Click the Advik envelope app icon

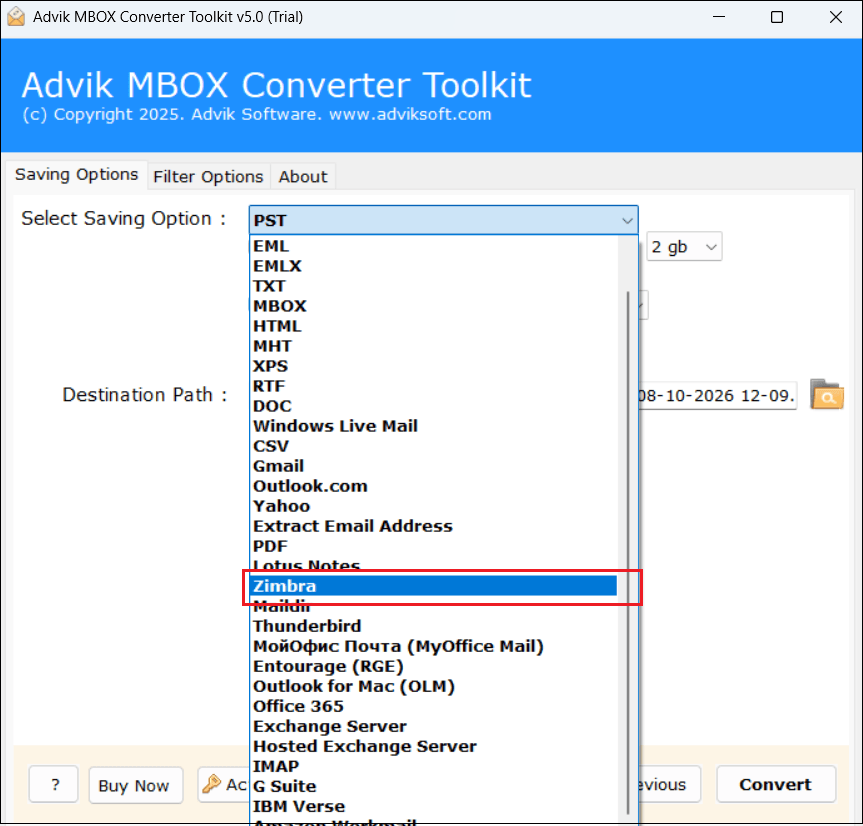coord(16,17)
